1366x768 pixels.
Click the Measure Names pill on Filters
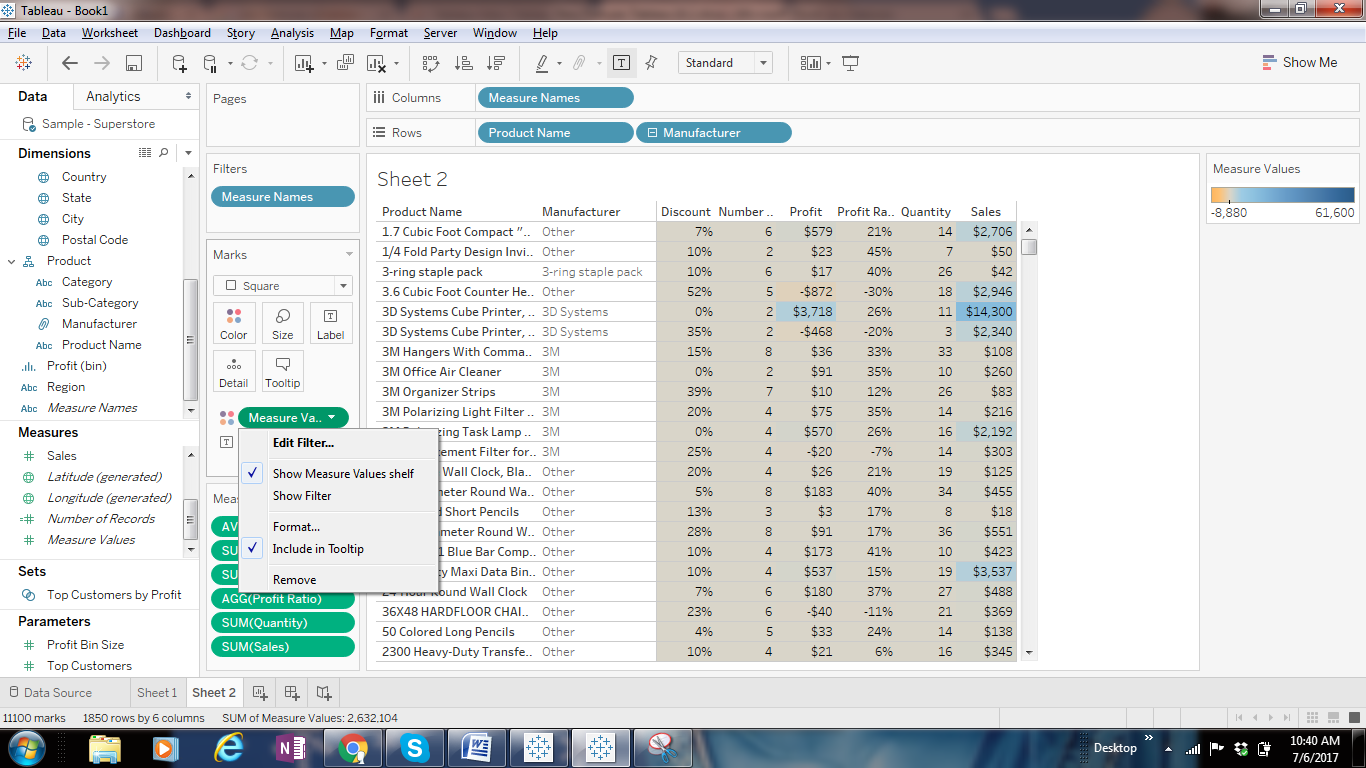point(283,197)
